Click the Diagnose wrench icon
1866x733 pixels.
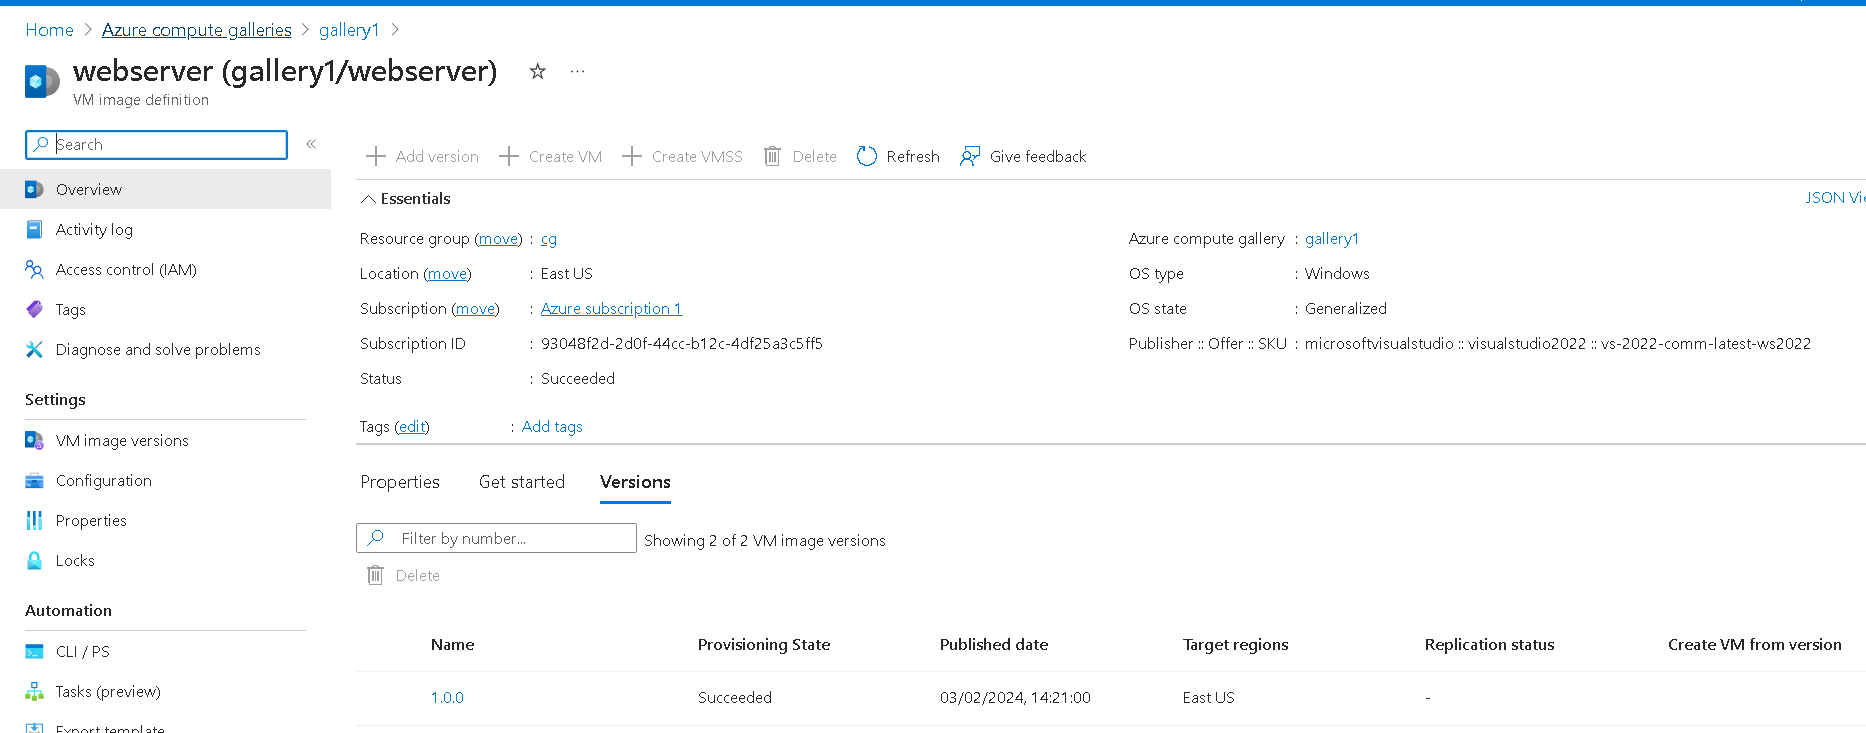34,349
